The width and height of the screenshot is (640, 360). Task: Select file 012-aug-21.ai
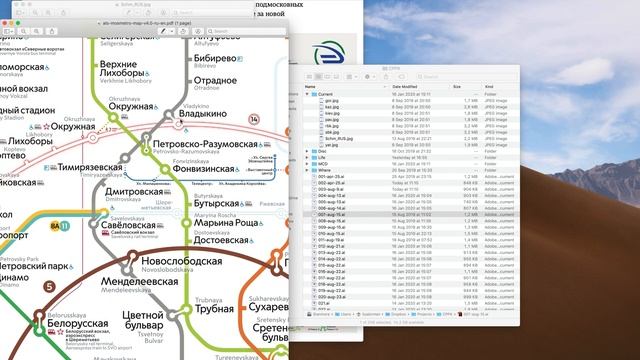331,246
